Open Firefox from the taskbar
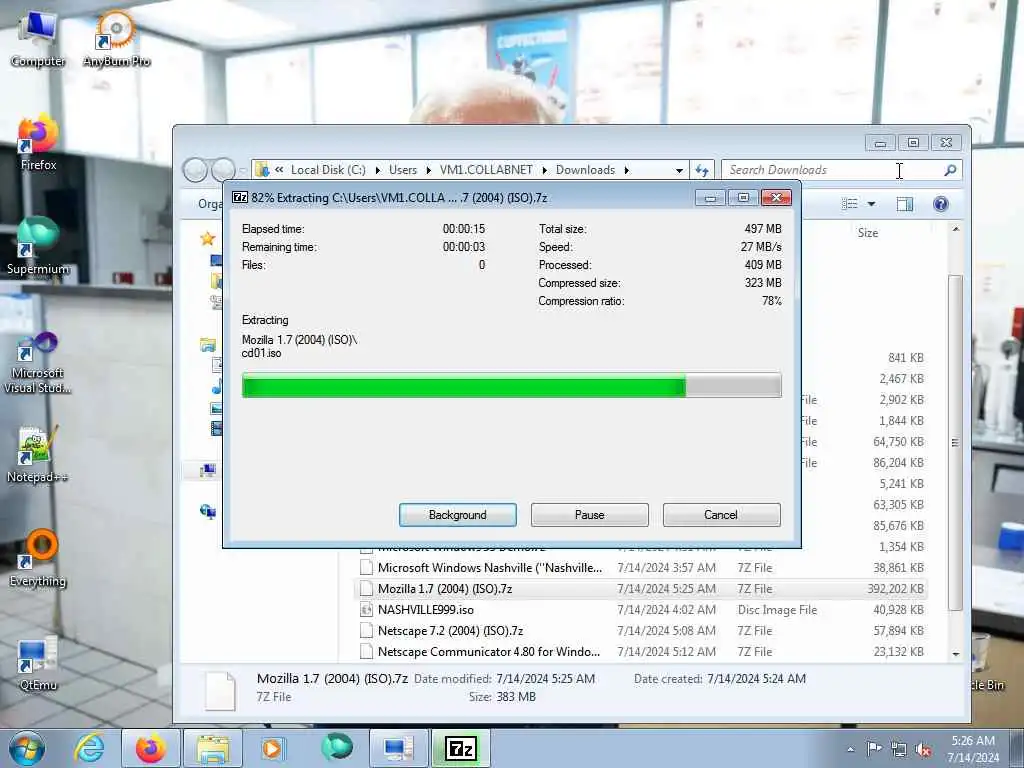The height and width of the screenshot is (768, 1024). (151, 748)
